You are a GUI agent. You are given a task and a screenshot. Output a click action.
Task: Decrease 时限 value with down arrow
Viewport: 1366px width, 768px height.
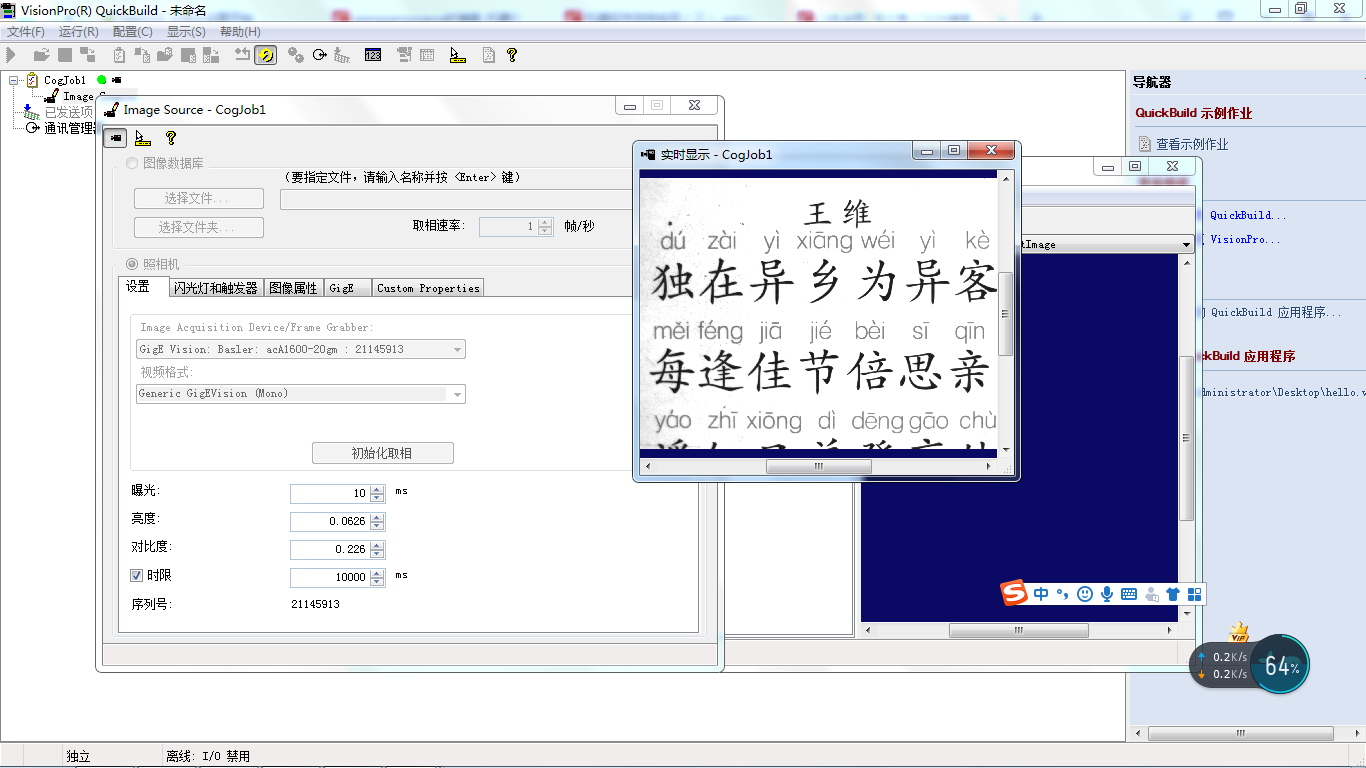[377, 582]
